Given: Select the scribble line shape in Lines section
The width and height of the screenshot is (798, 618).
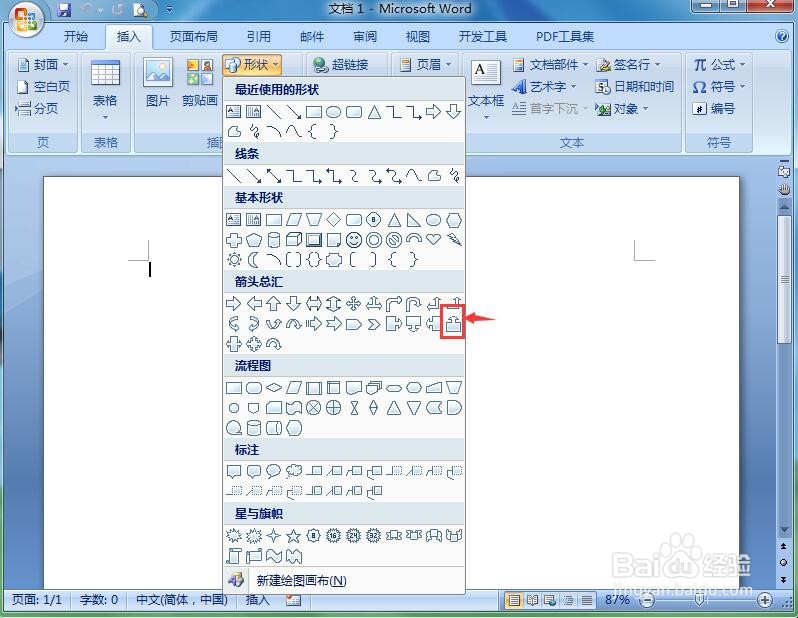Looking at the screenshot, I should tap(454, 176).
